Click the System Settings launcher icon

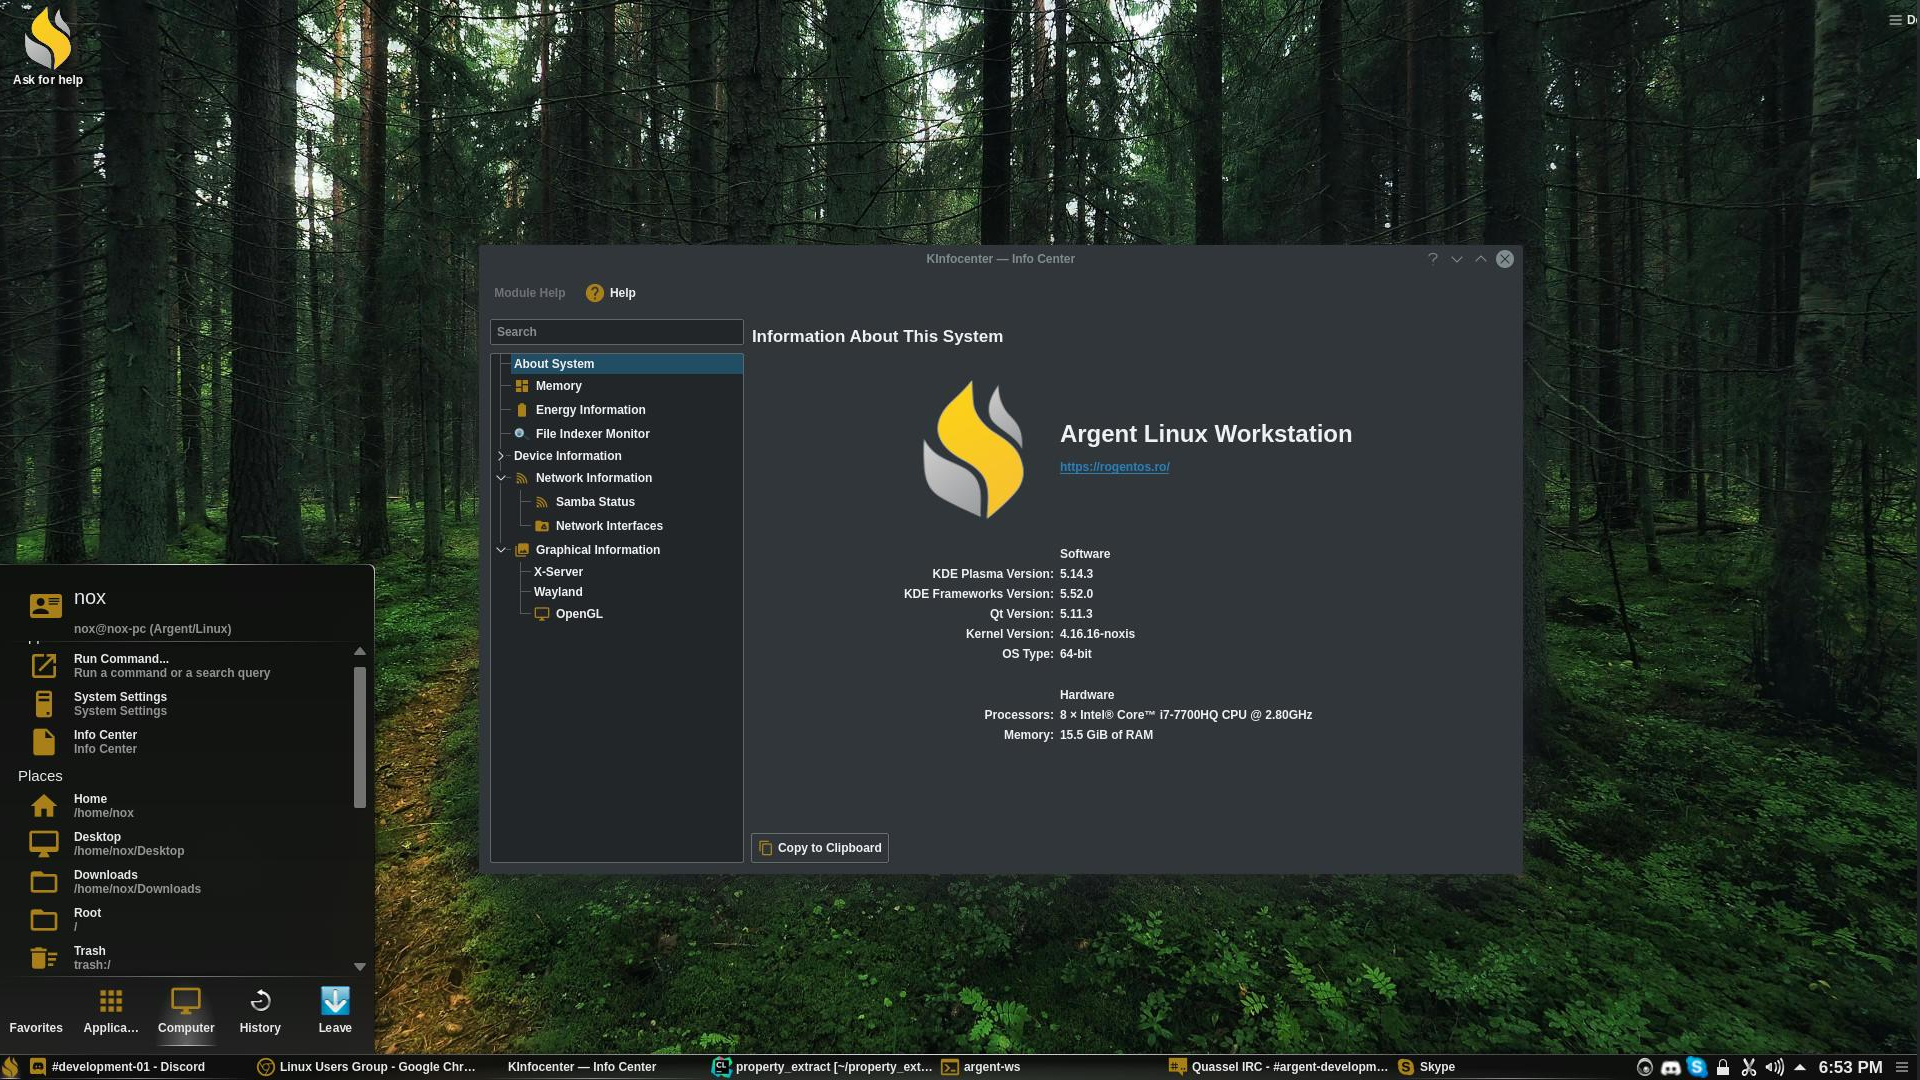(x=44, y=704)
